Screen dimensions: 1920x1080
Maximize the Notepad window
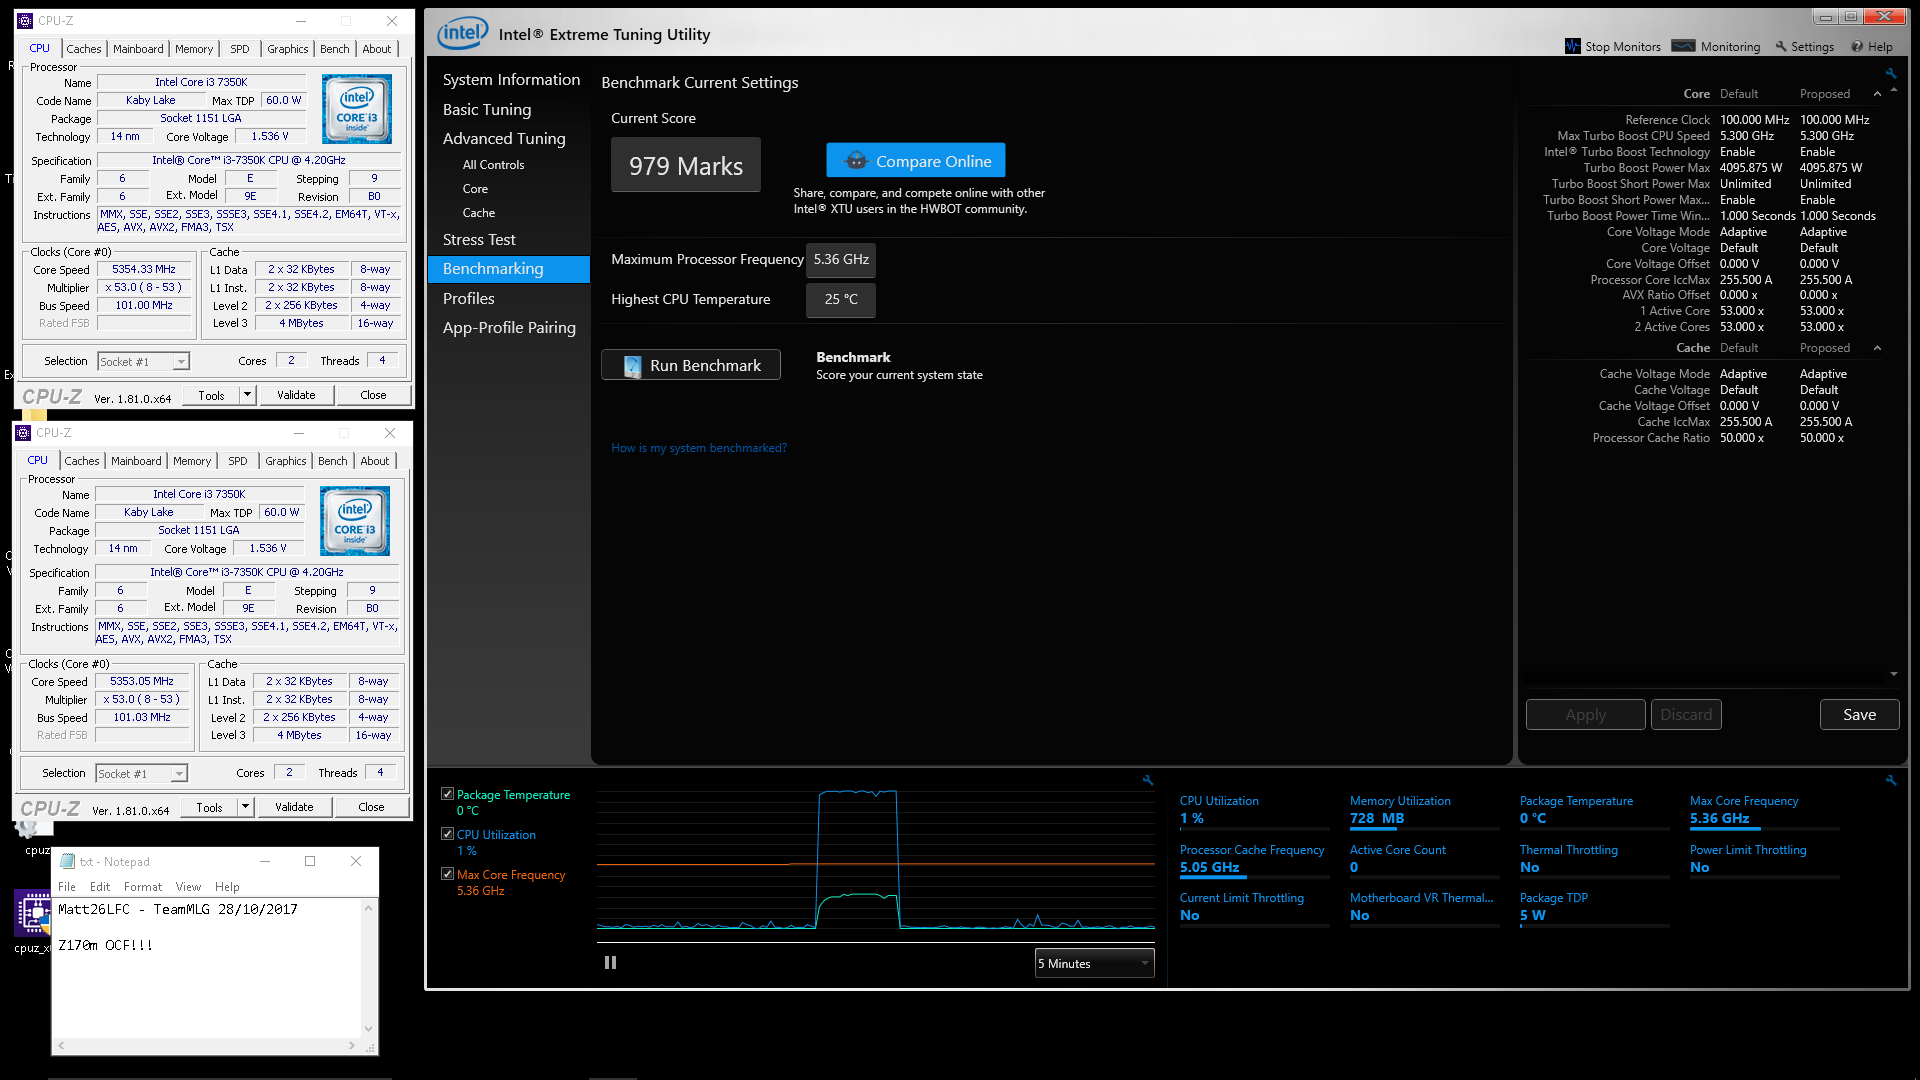310,861
